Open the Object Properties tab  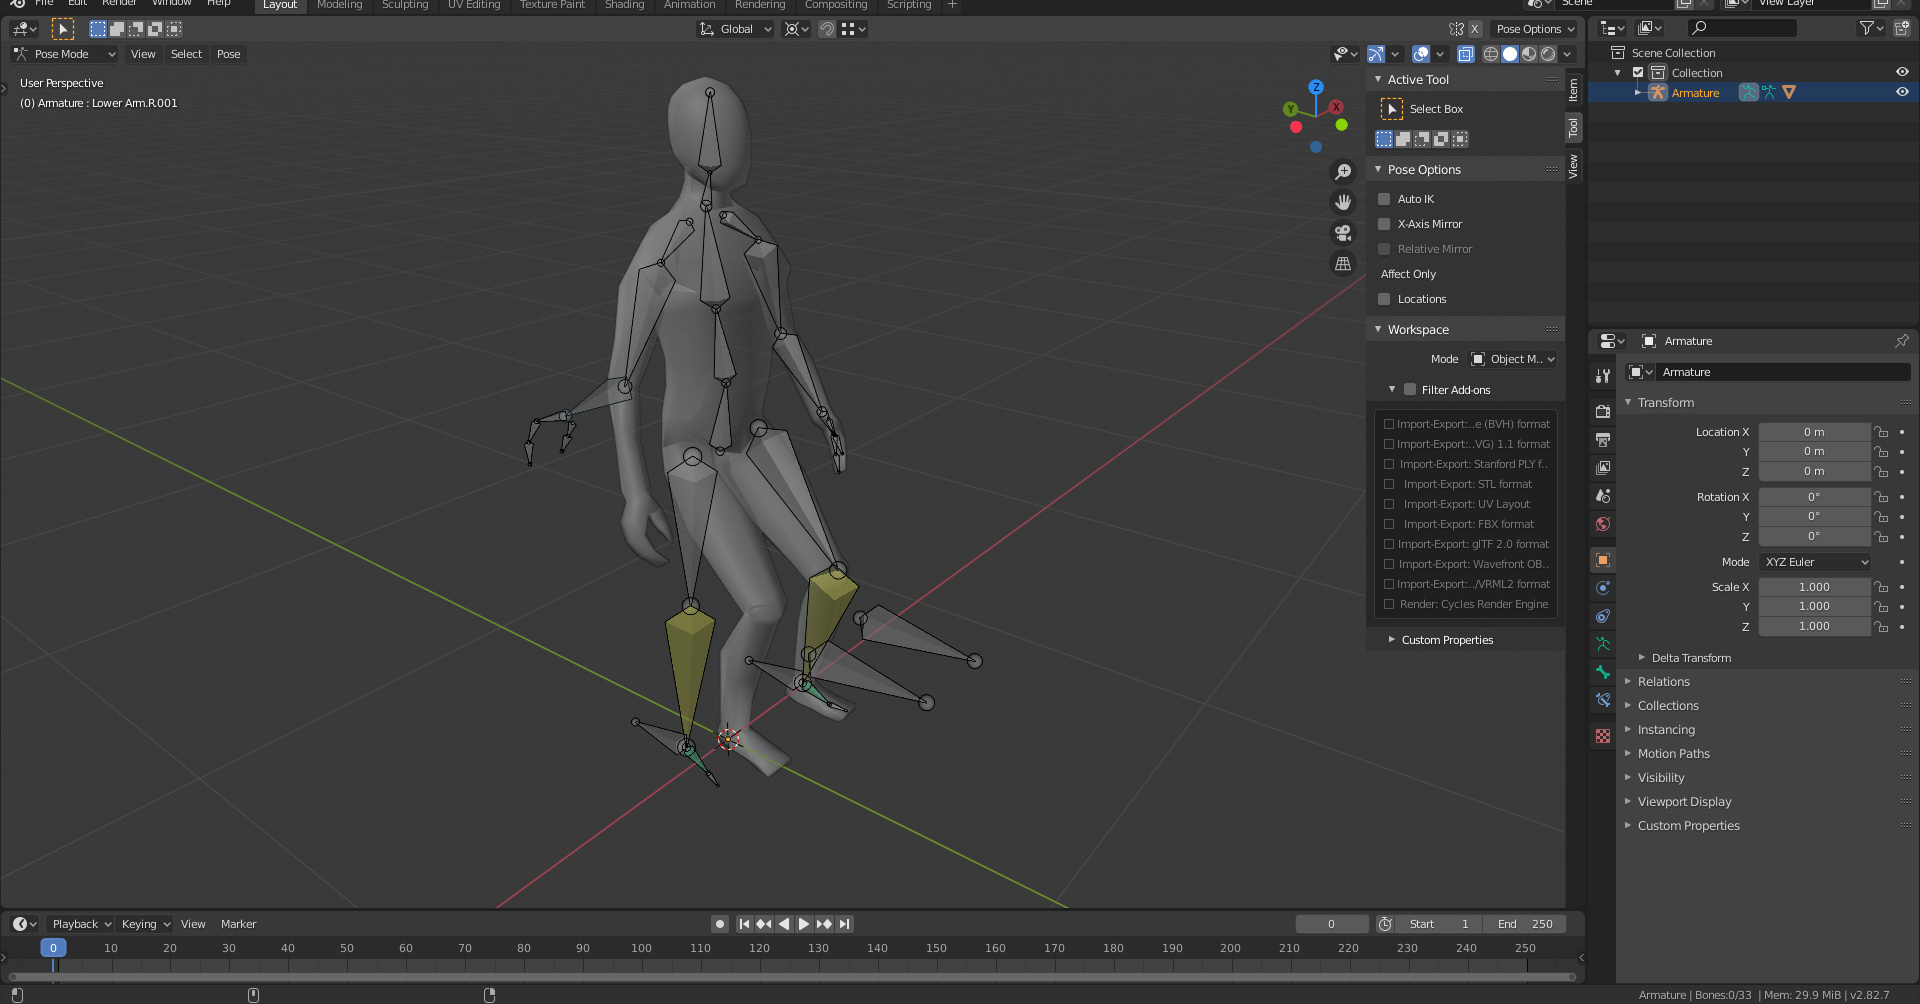click(1603, 560)
